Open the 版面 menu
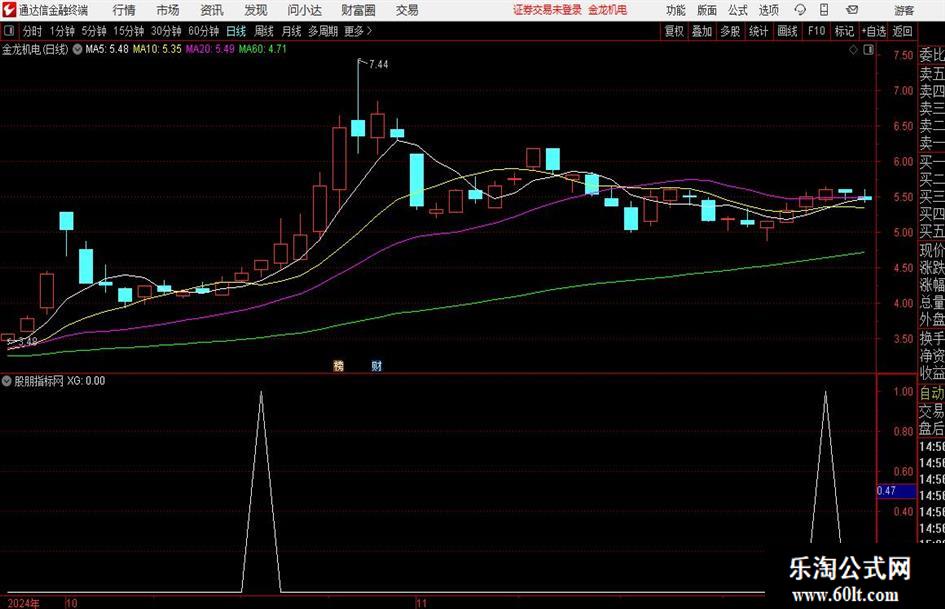Image resolution: width=945 pixels, height=609 pixels. [x=706, y=10]
